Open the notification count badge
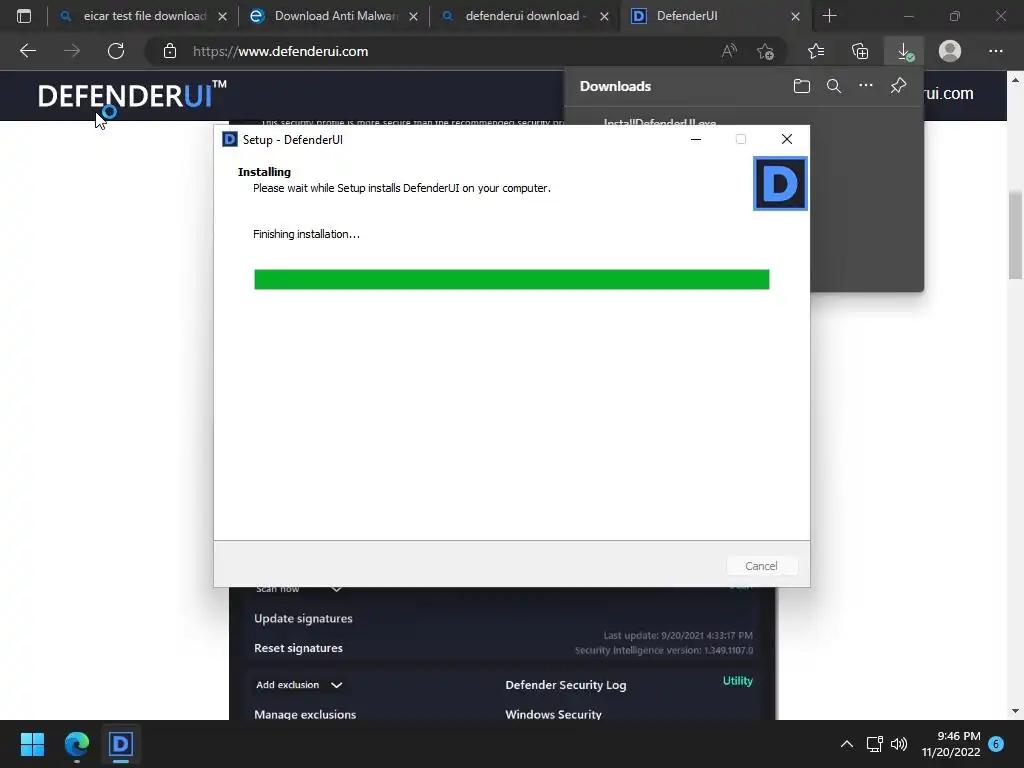 996,744
